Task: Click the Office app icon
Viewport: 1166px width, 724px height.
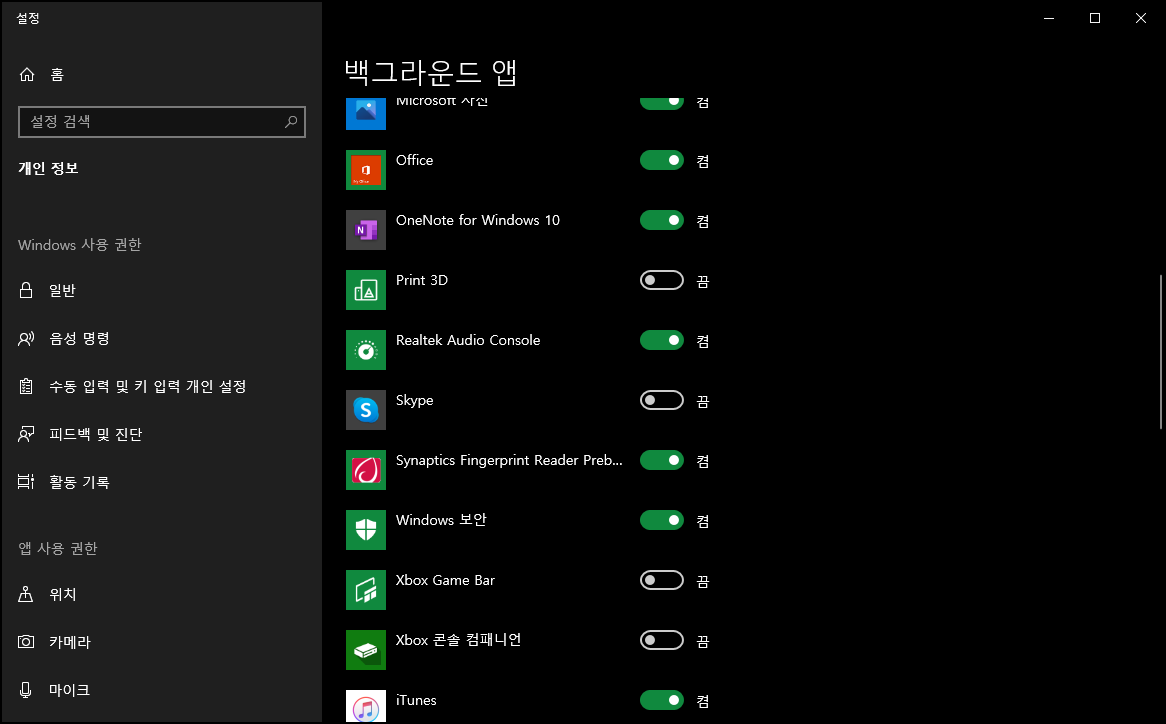Action: coord(366,169)
